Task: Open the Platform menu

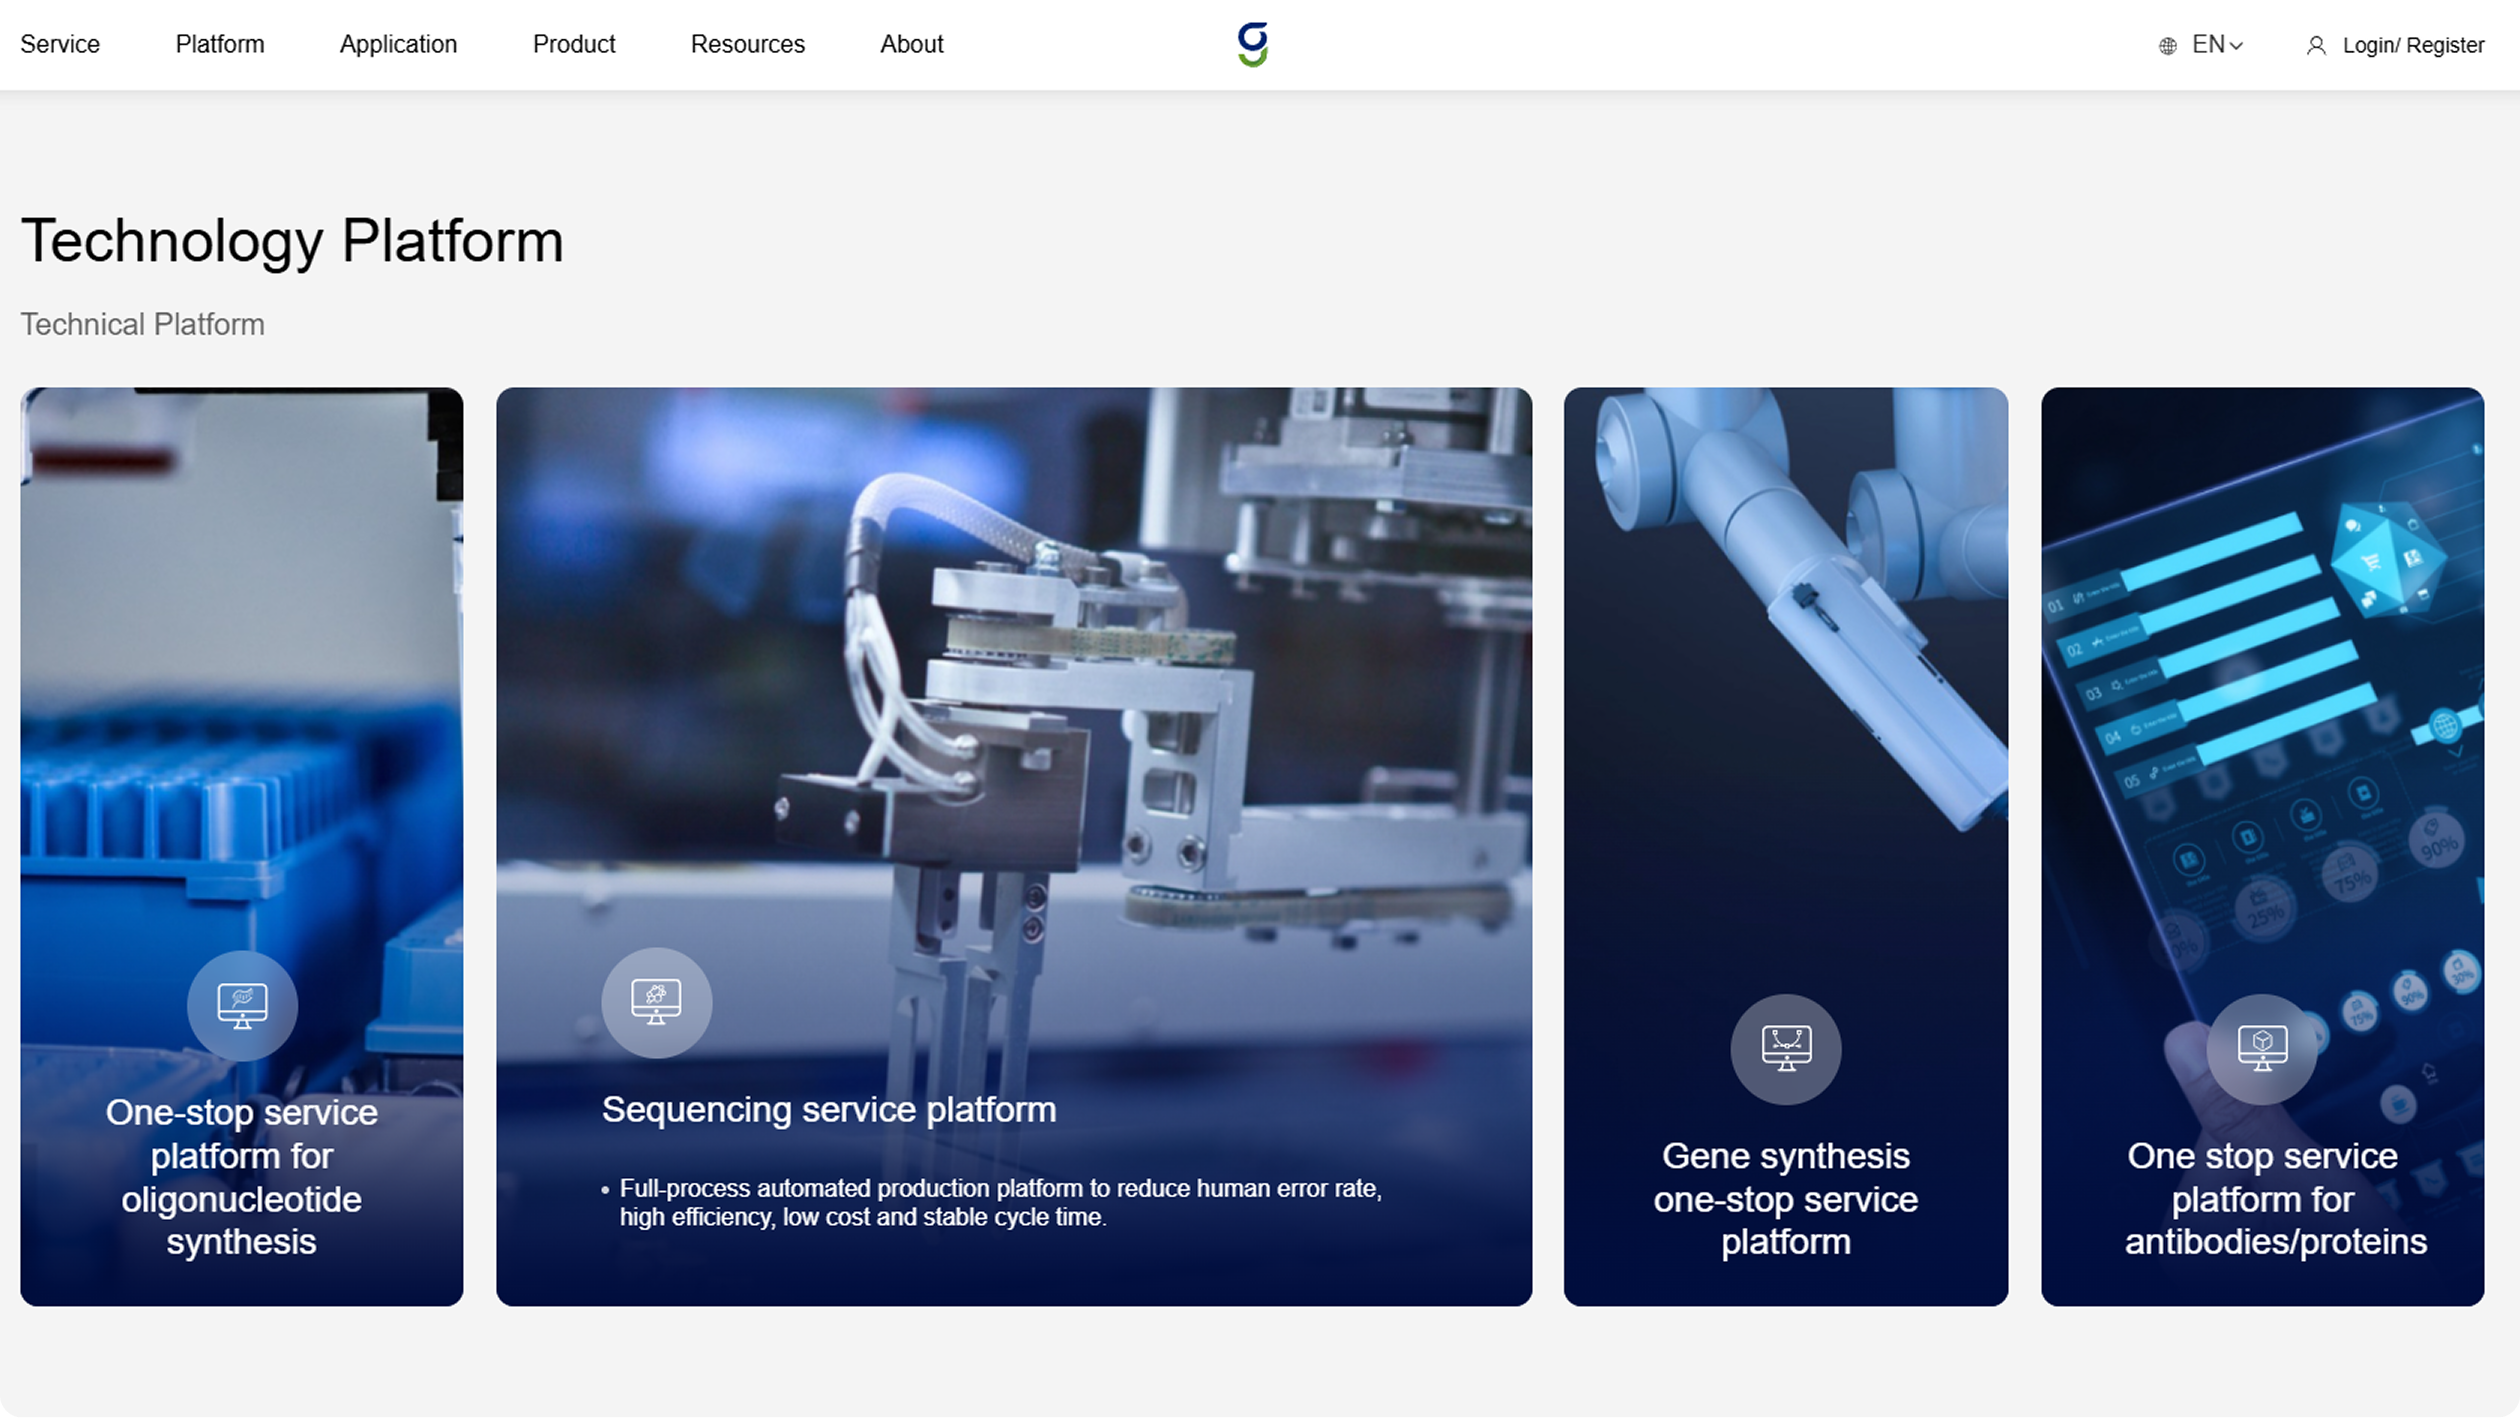Action: (x=220, y=45)
